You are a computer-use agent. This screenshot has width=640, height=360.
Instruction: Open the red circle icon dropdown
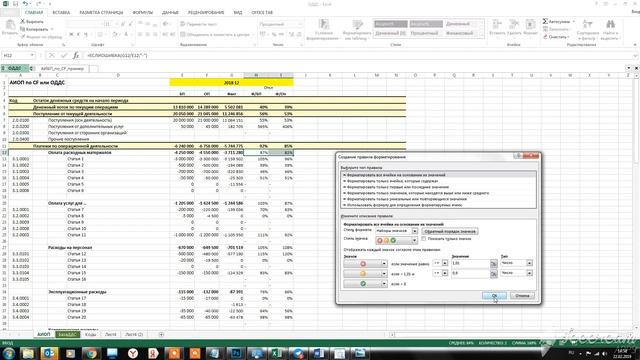(x=384, y=264)
